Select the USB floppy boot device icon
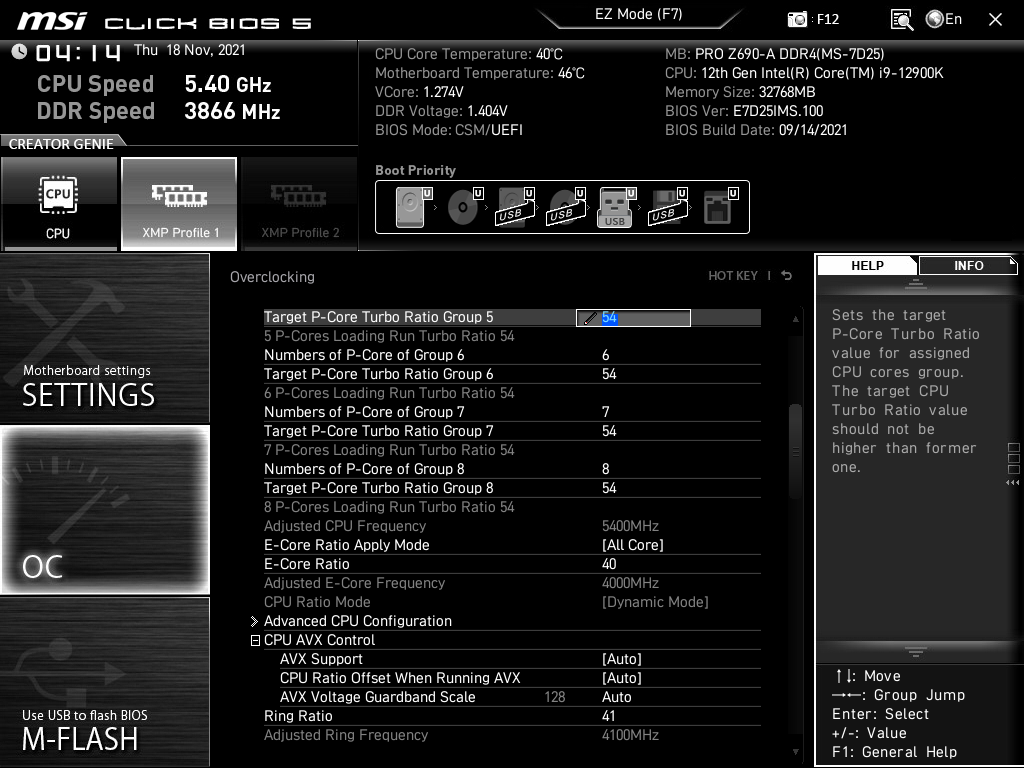The height and width of the screenshot is (768, 1024). pos(667,206)
